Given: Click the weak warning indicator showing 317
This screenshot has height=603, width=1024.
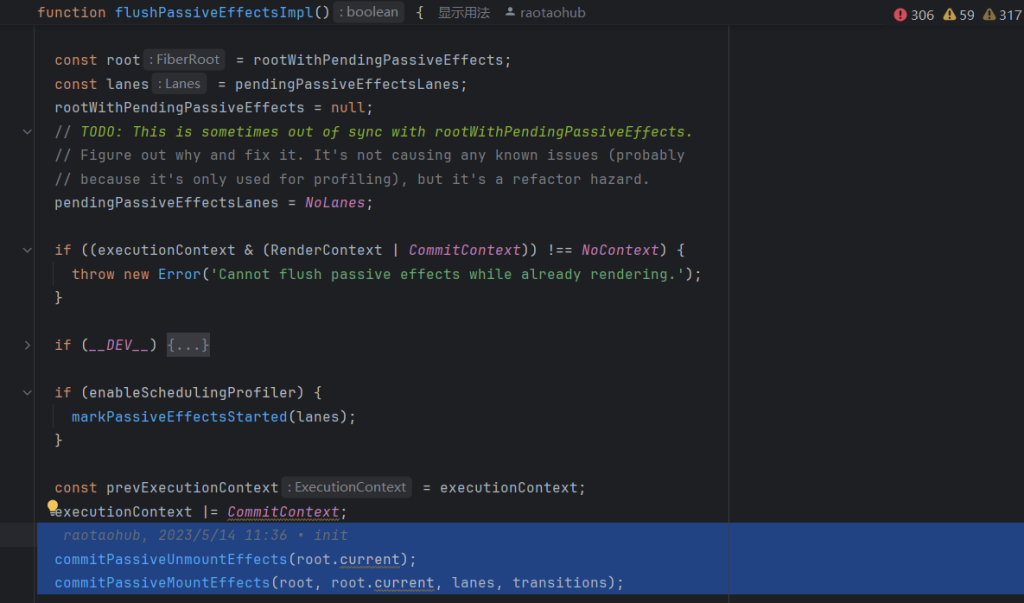Looking at the screenshot, I should pyautogui.click(x=1002, y=15).
